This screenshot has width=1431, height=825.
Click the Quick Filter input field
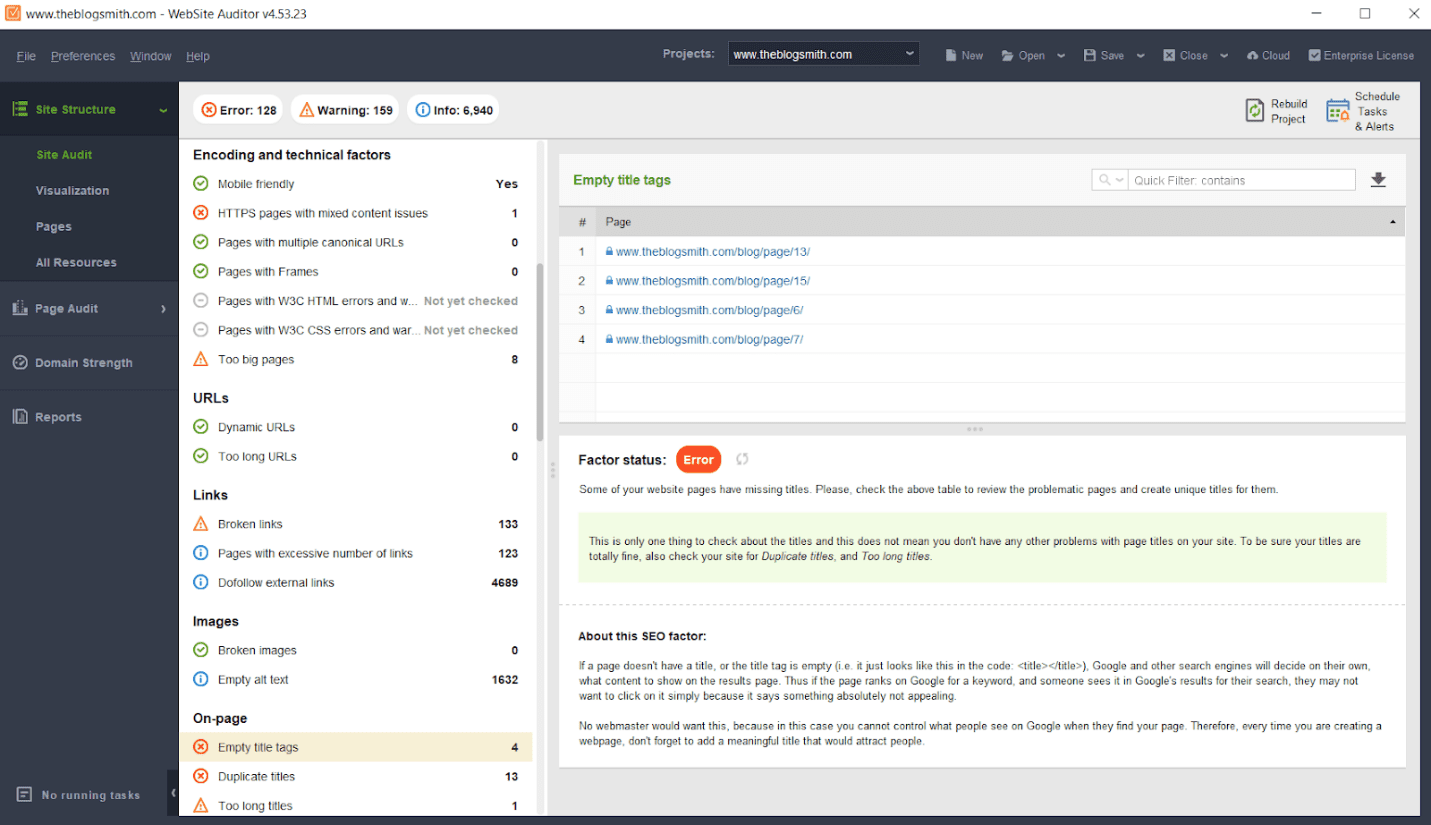coord(1242,180)
